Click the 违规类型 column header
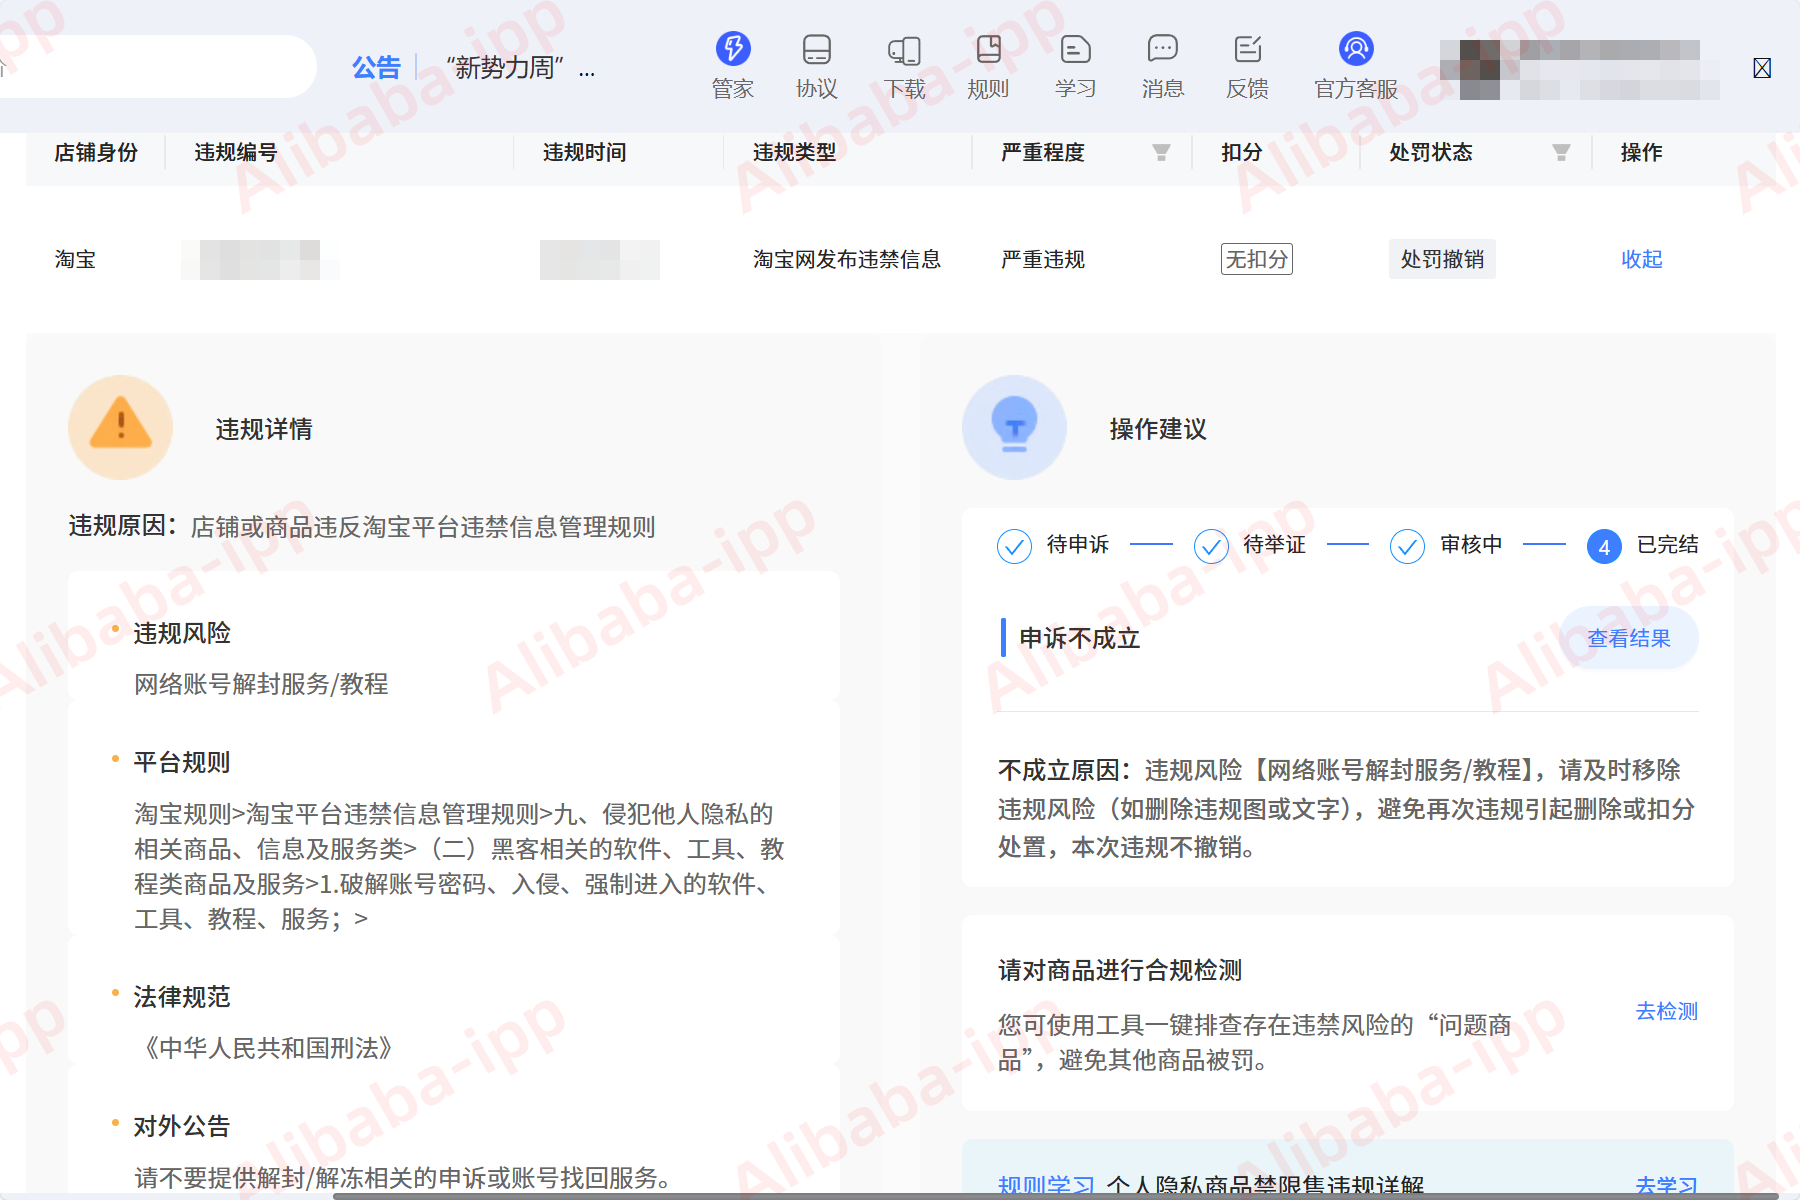This screenshot has height=1200, width=1800. pos(795,152)
